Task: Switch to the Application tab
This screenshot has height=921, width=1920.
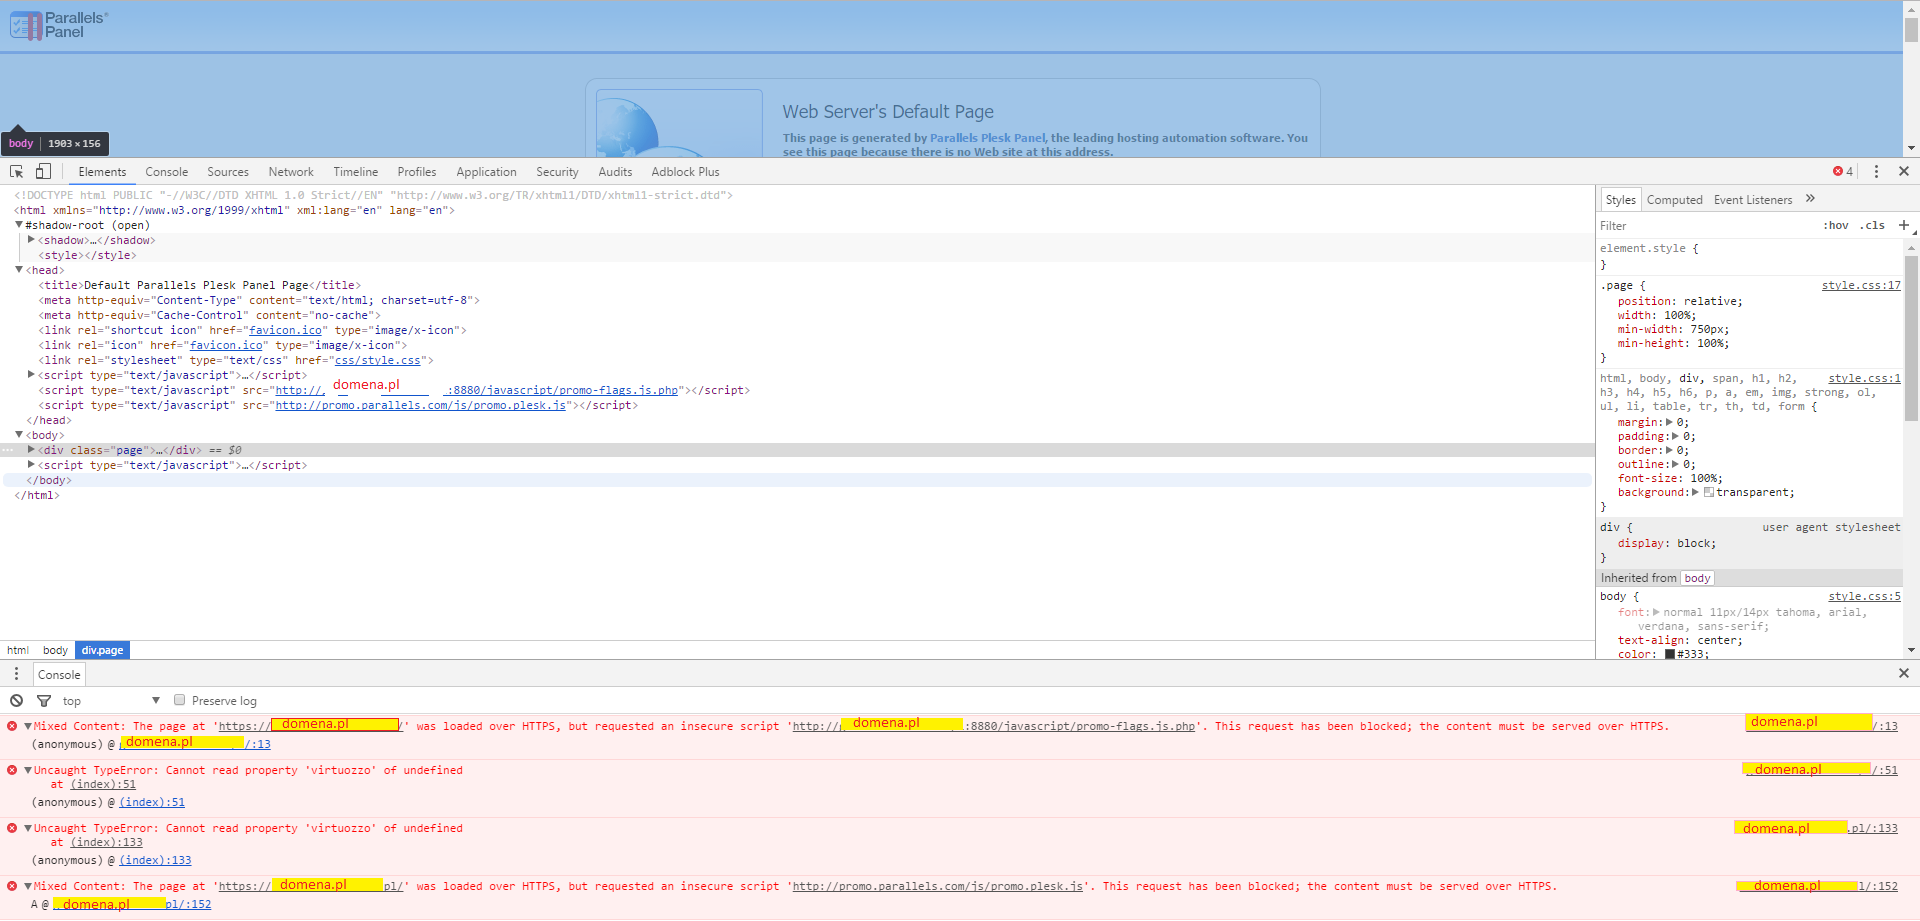Action: (486, 172)
